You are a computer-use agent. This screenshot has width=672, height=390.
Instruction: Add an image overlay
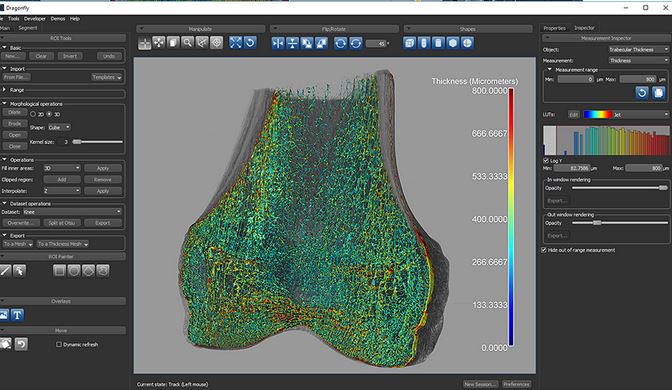(4, 315)
